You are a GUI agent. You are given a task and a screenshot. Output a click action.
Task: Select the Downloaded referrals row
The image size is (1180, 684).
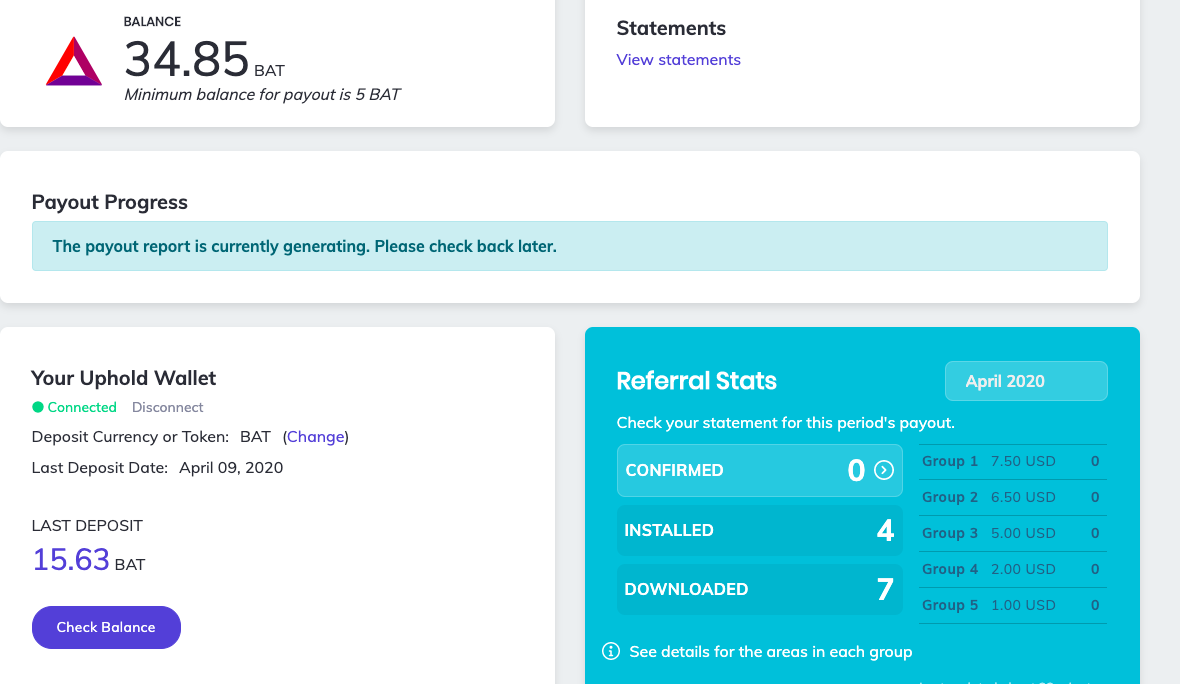point(759,589)
